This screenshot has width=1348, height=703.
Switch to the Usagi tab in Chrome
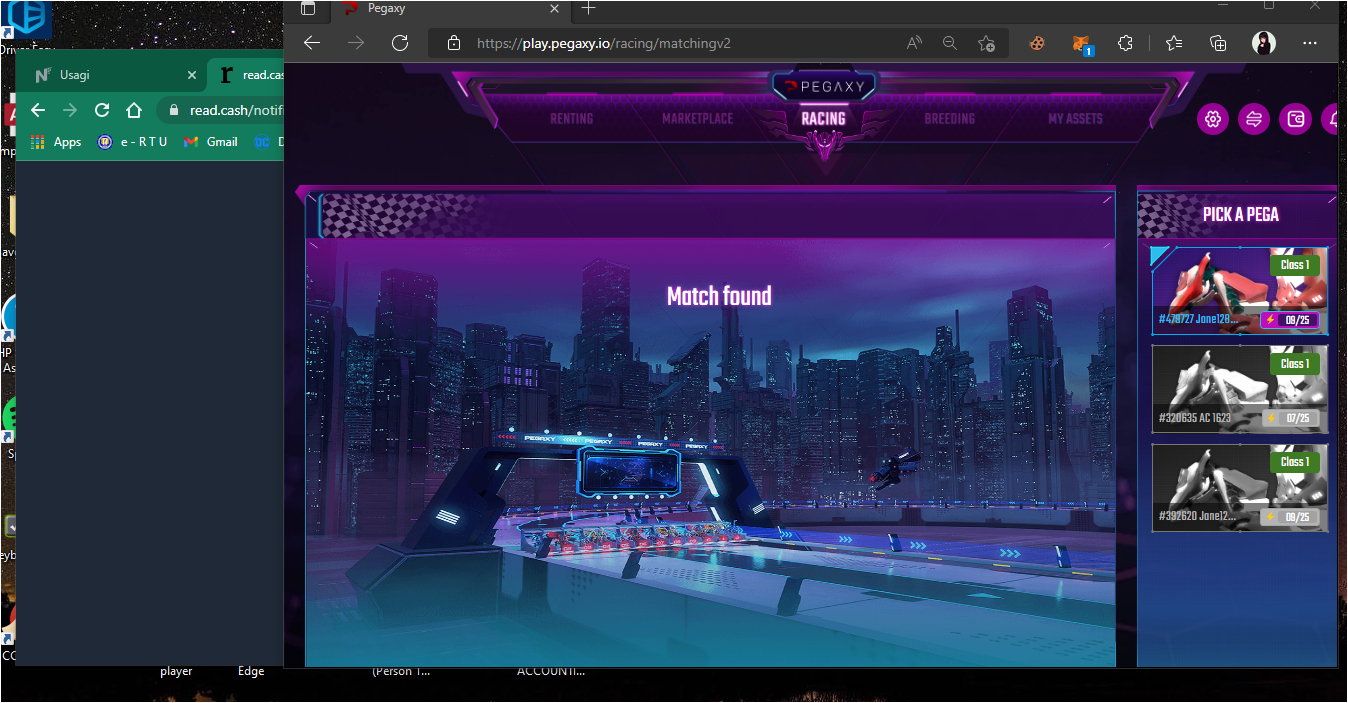pyautogui.click(x=114, y=75)
